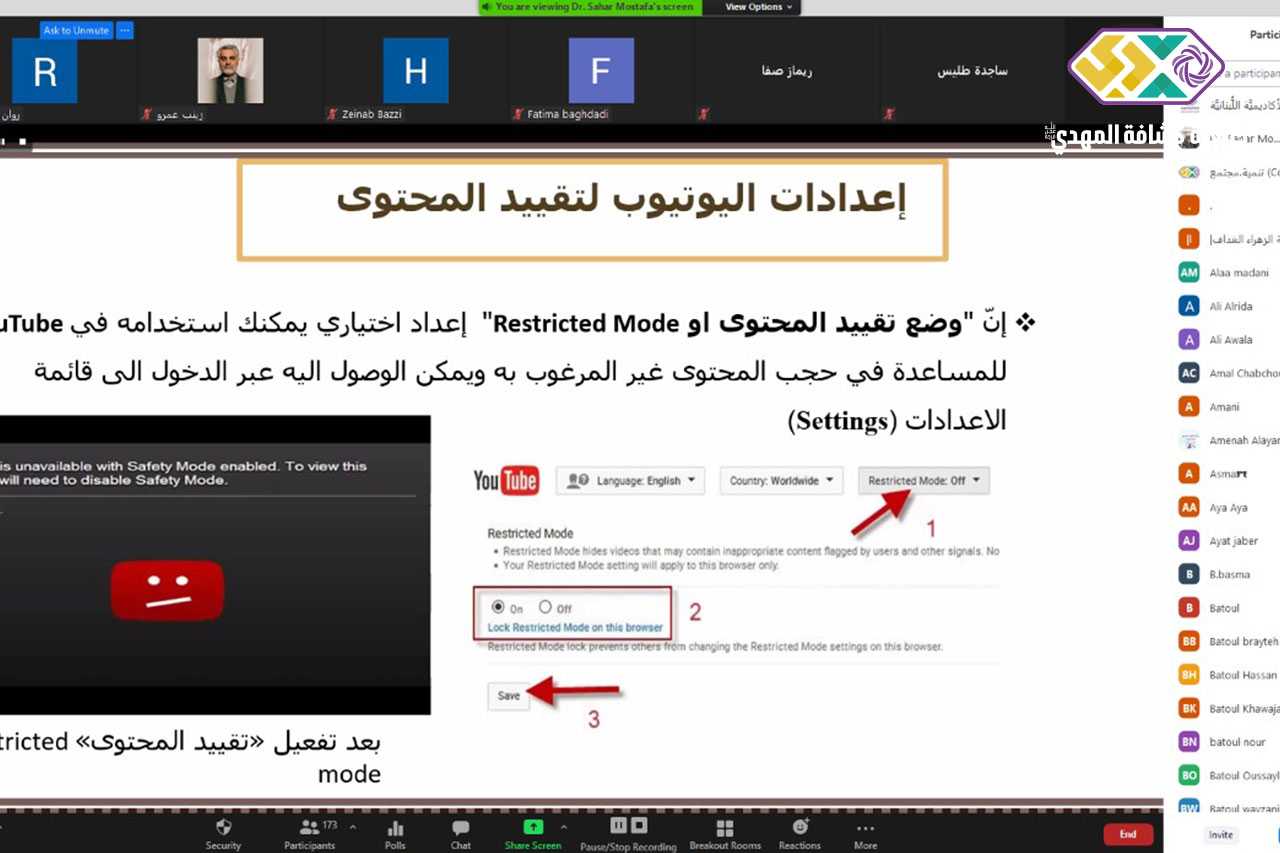Select the Restricted Mode Off radio button
The image size is (1280, 853).
click(x=545, y=607)
